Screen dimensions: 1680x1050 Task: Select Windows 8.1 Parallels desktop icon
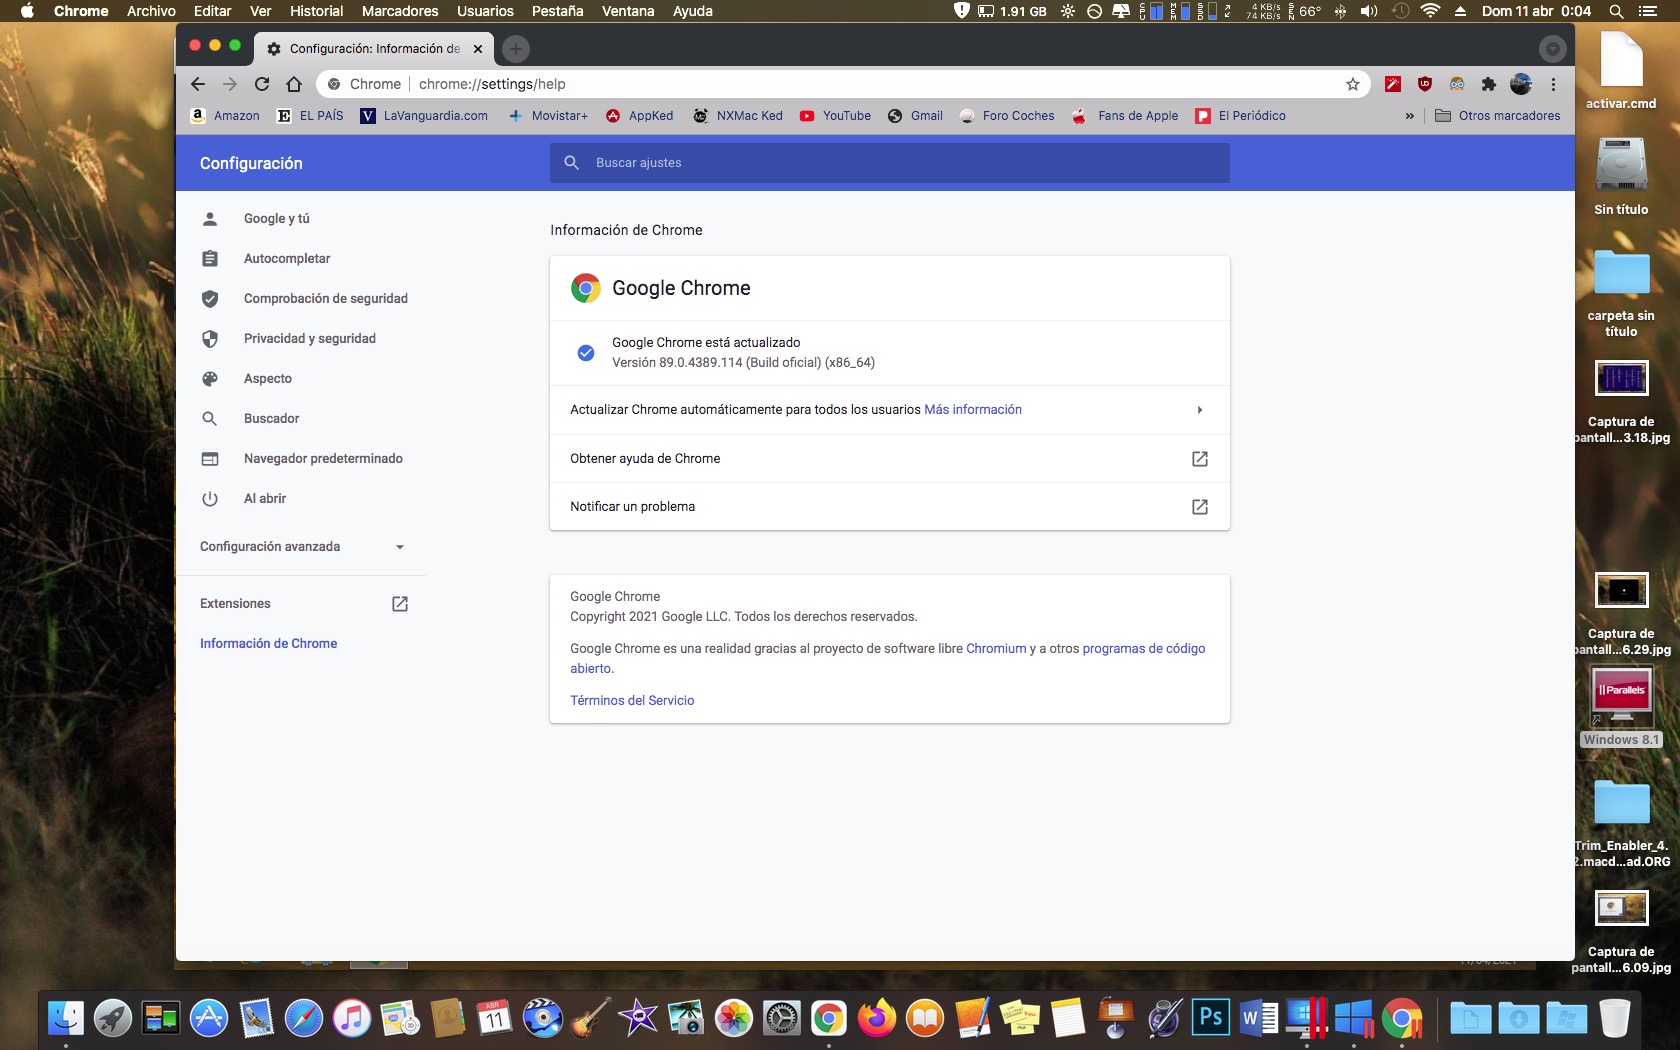pos(1621,707)
